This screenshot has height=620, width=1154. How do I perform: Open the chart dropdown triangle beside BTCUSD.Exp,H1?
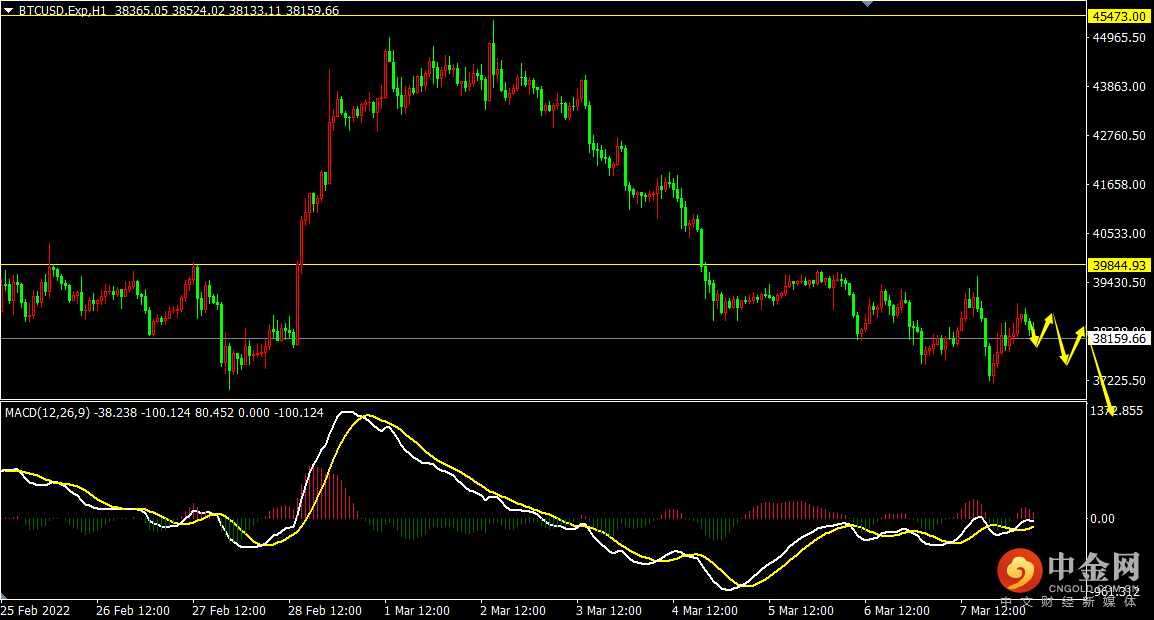pos(8,9)
